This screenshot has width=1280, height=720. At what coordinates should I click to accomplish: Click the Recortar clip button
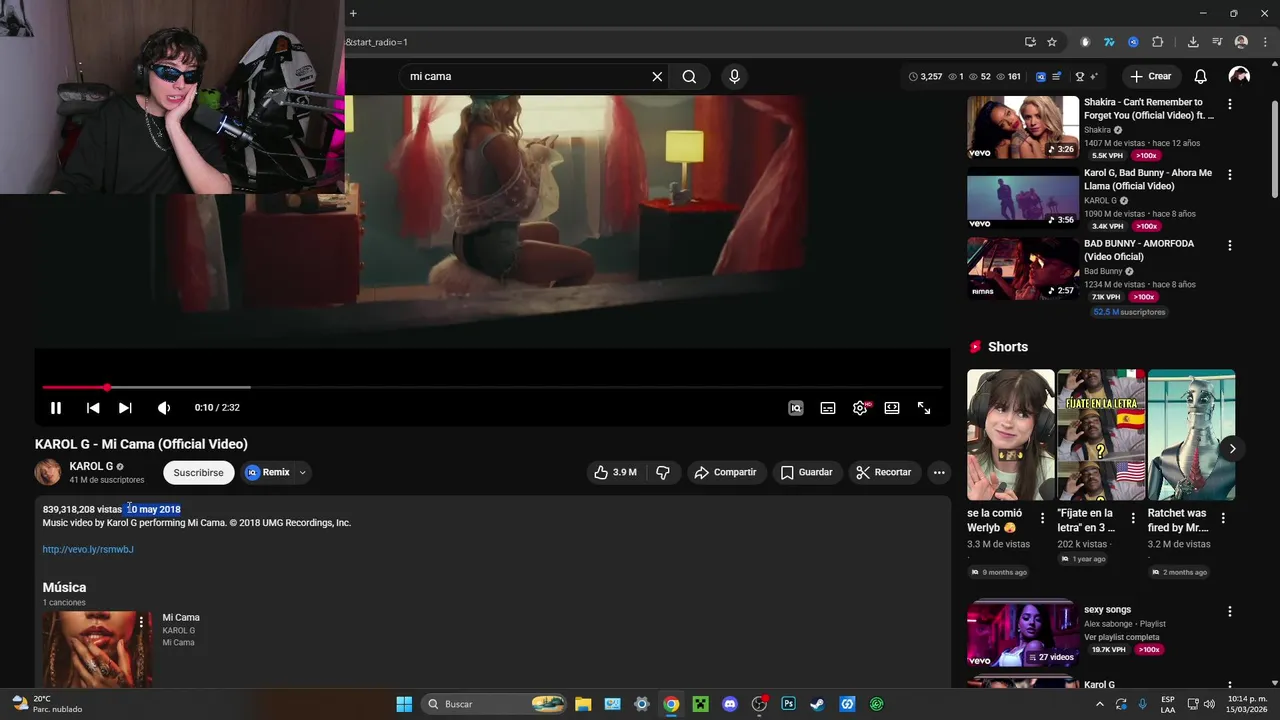pyautogui.click(x=883, y=472)
